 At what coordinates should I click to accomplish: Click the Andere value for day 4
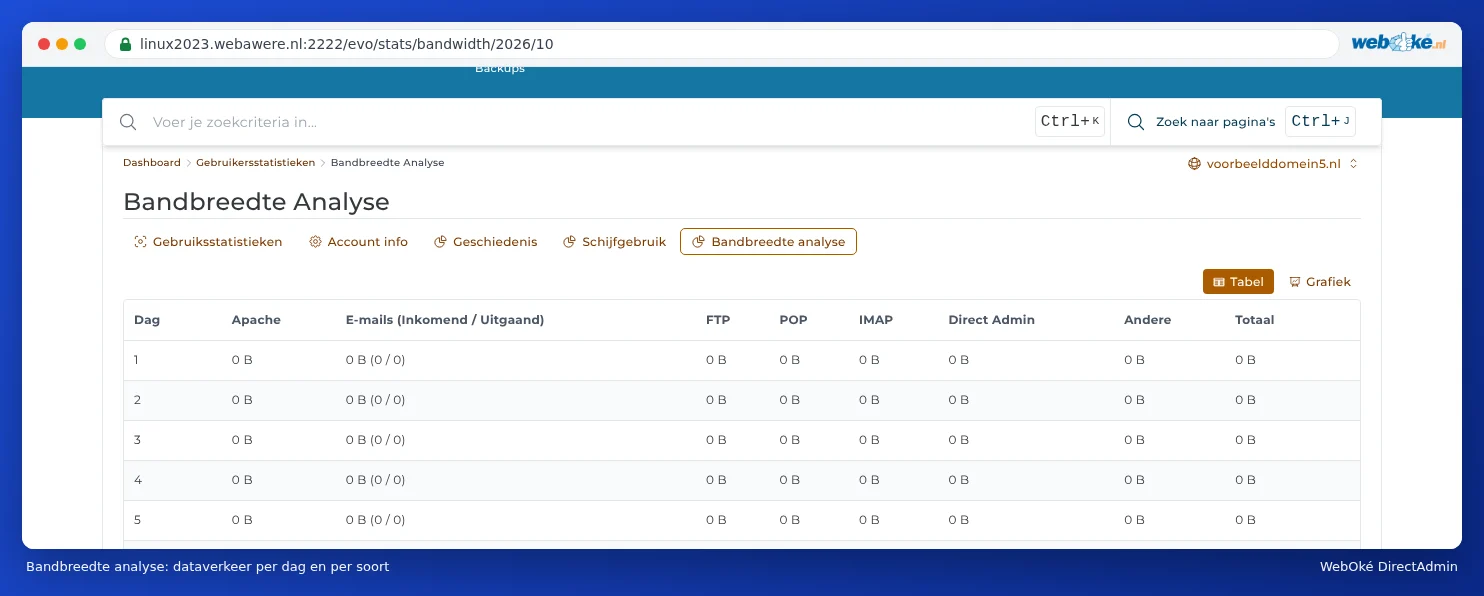coord(1135,480)
